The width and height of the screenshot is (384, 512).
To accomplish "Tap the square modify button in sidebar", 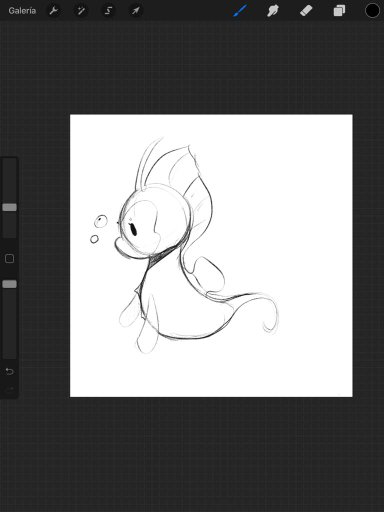I will pos(9,258).
